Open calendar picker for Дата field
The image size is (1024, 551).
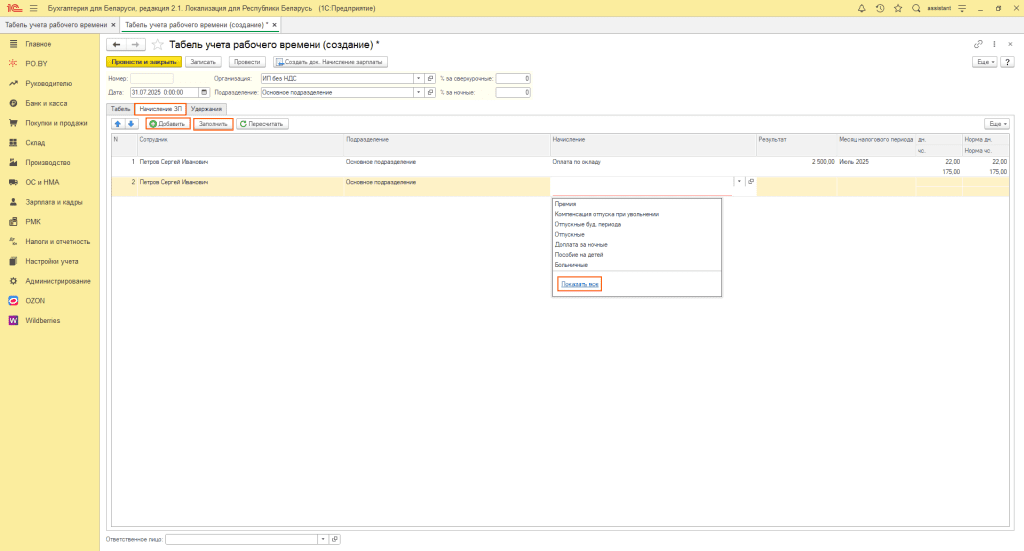coord(204,93)
